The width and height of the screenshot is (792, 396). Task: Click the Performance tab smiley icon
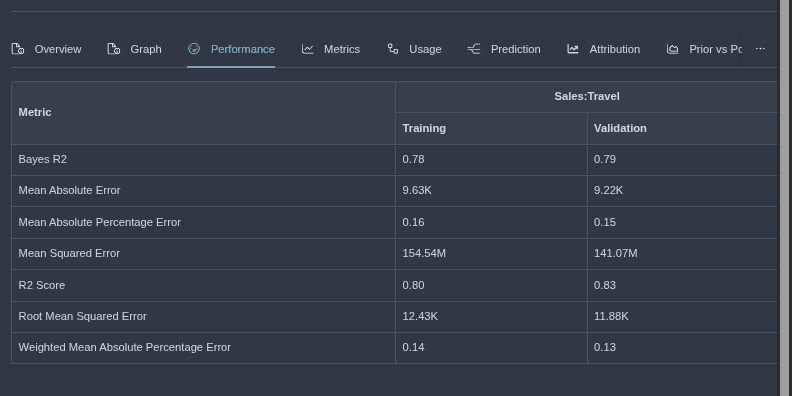[194, 48]
